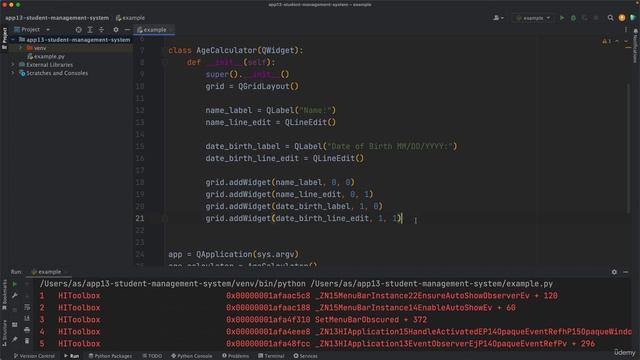Open run configuration wrench icon in Run panel
The width and height of the screenshot is (640, 360).
point(15,296)
